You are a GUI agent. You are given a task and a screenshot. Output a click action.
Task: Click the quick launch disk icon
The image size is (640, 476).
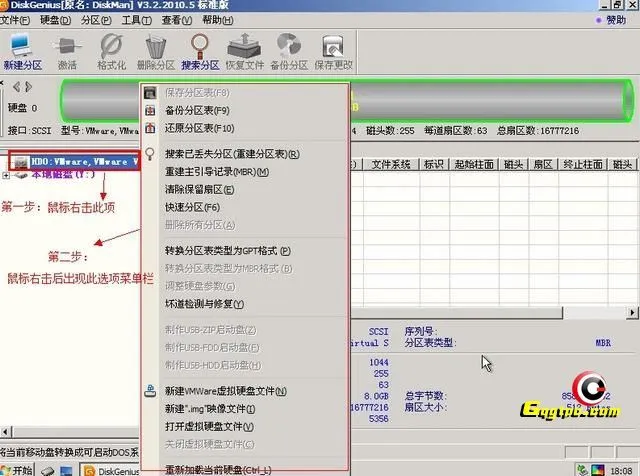point(47,471)
